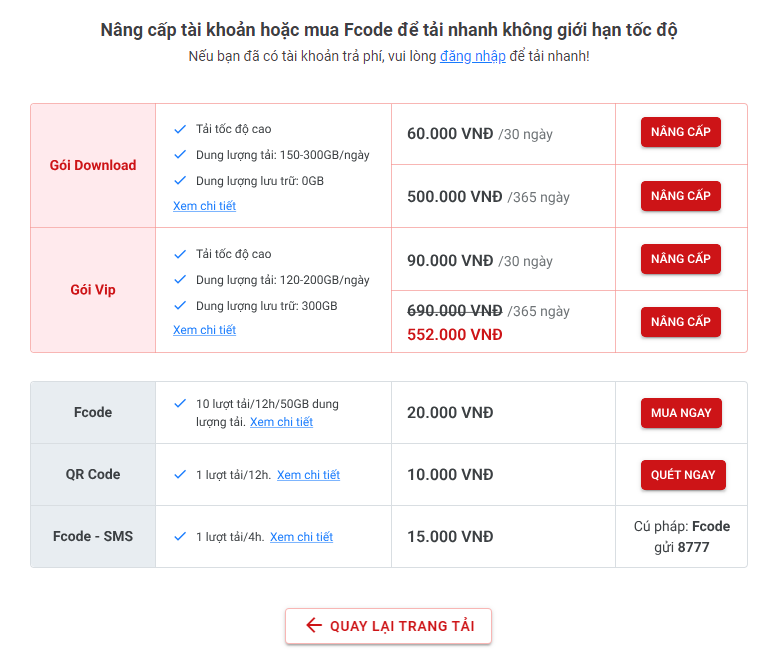Click checkmark icon in Fcode row

[180, 403]
